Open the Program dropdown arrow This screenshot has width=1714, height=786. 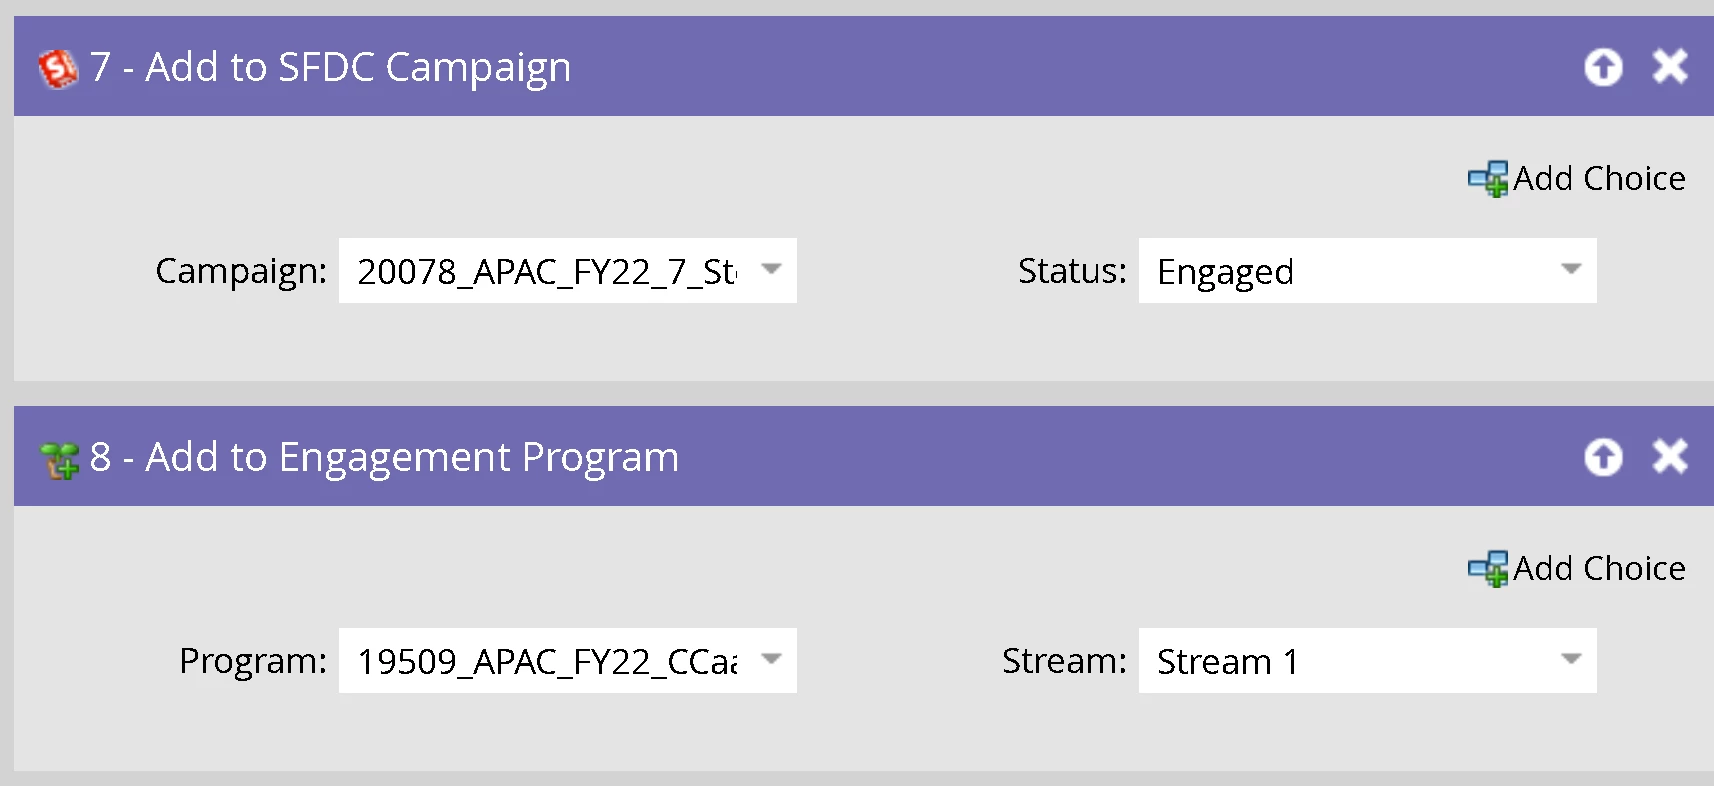point(771,659)
